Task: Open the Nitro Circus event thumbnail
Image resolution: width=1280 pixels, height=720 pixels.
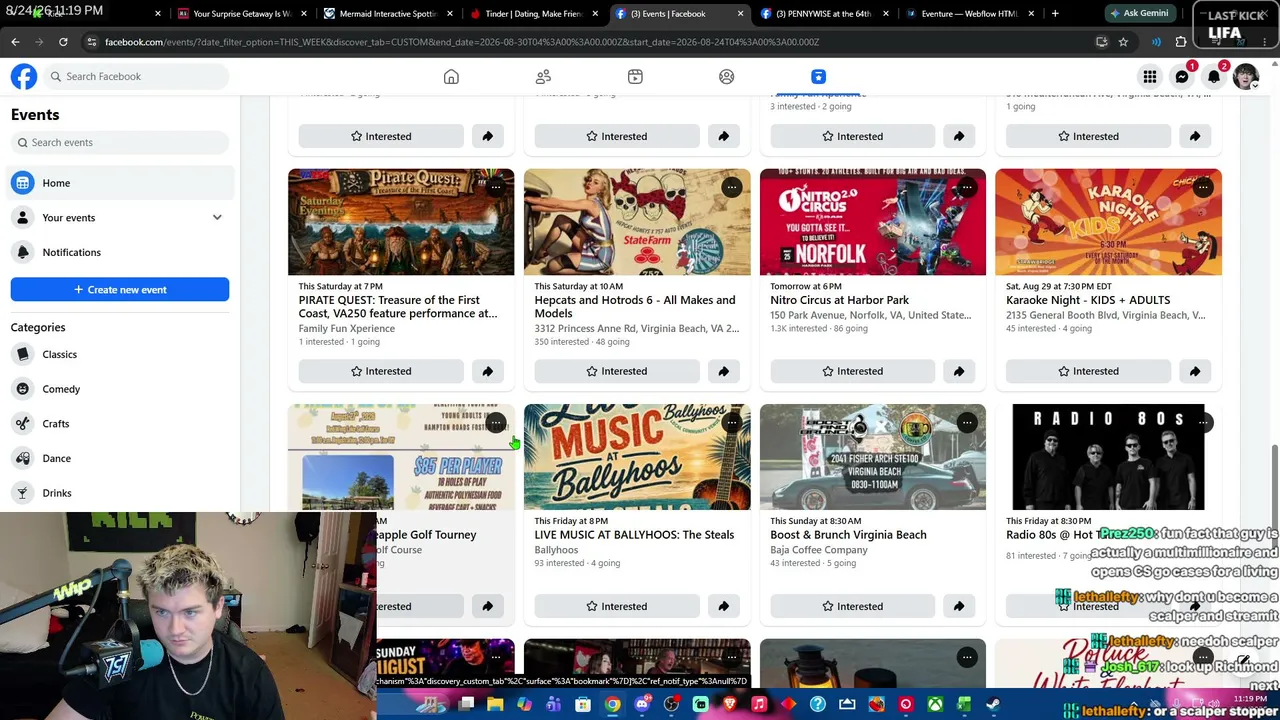Action: [873, 222]
